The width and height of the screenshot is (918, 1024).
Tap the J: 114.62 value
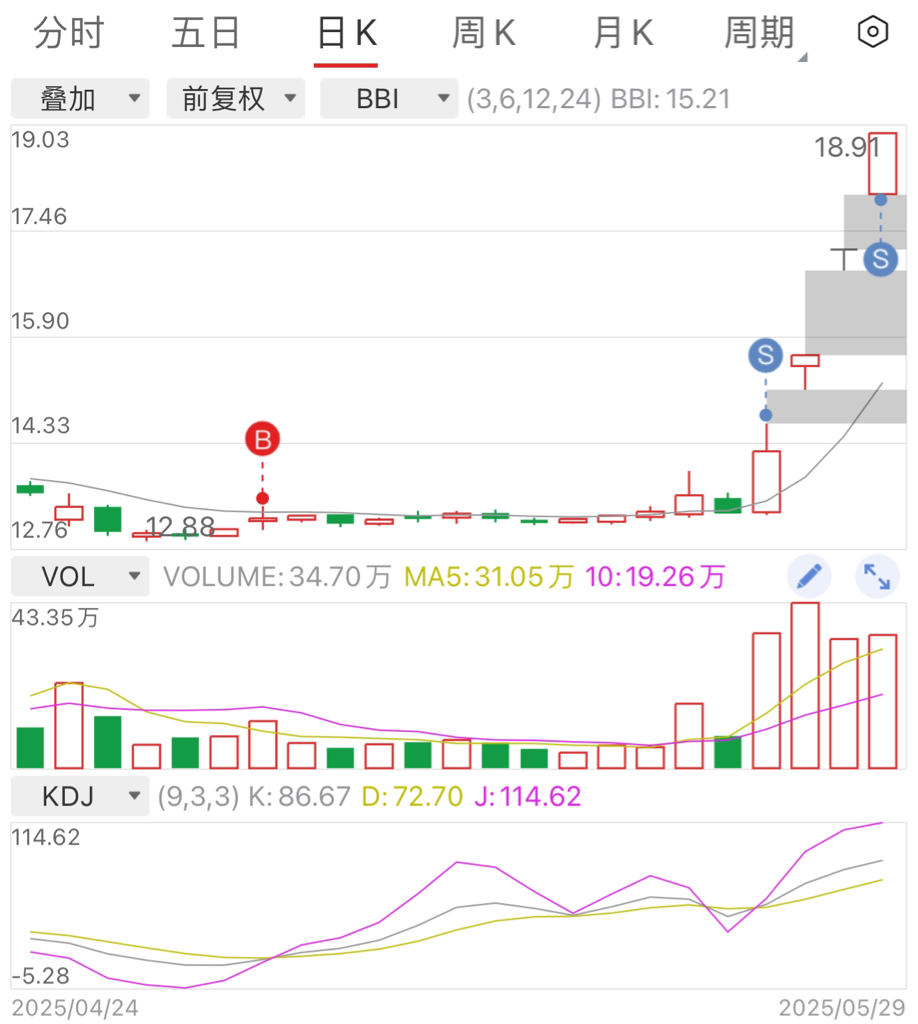click(528, 797)
